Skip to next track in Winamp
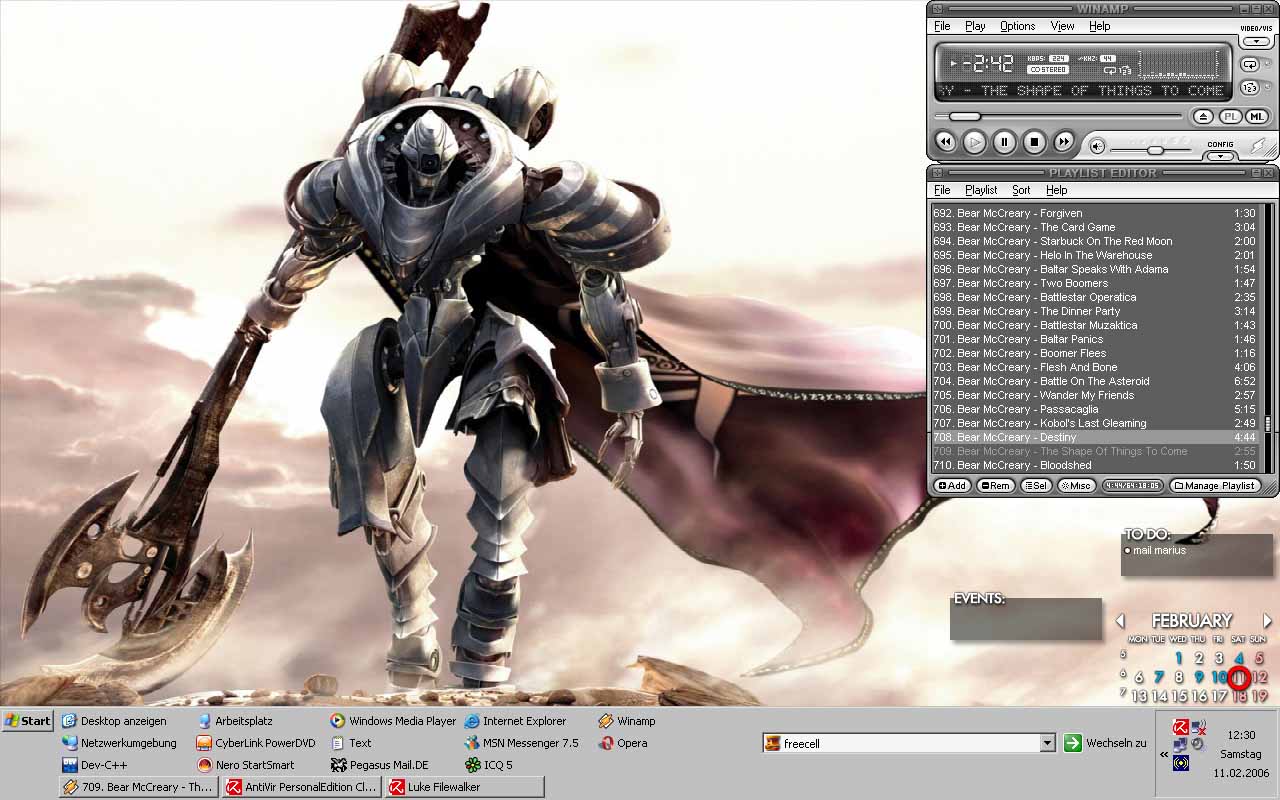 1065,143
